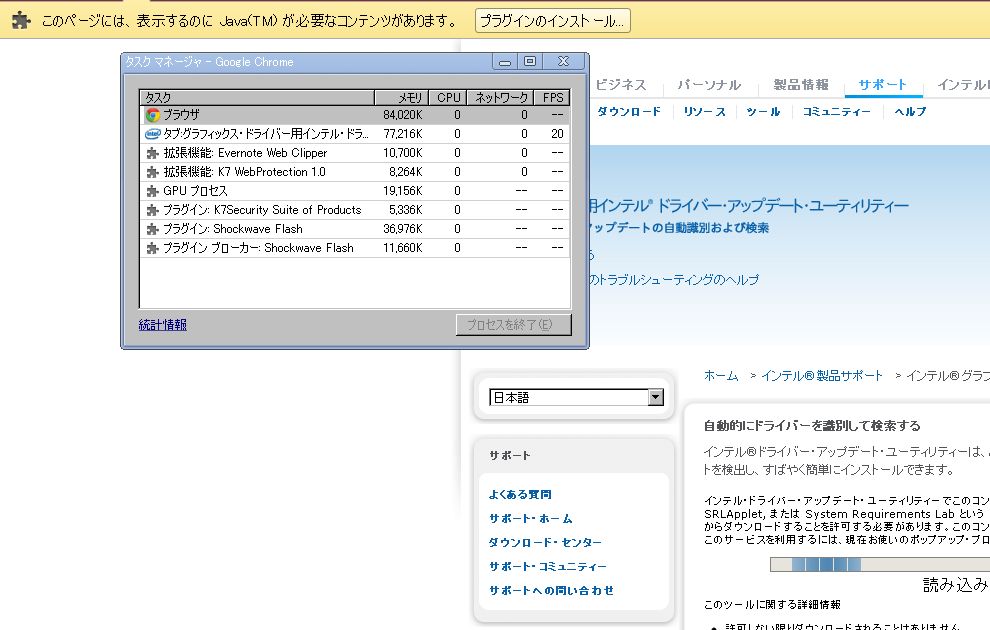Click the 36,976K memory value

pos(403,229)
